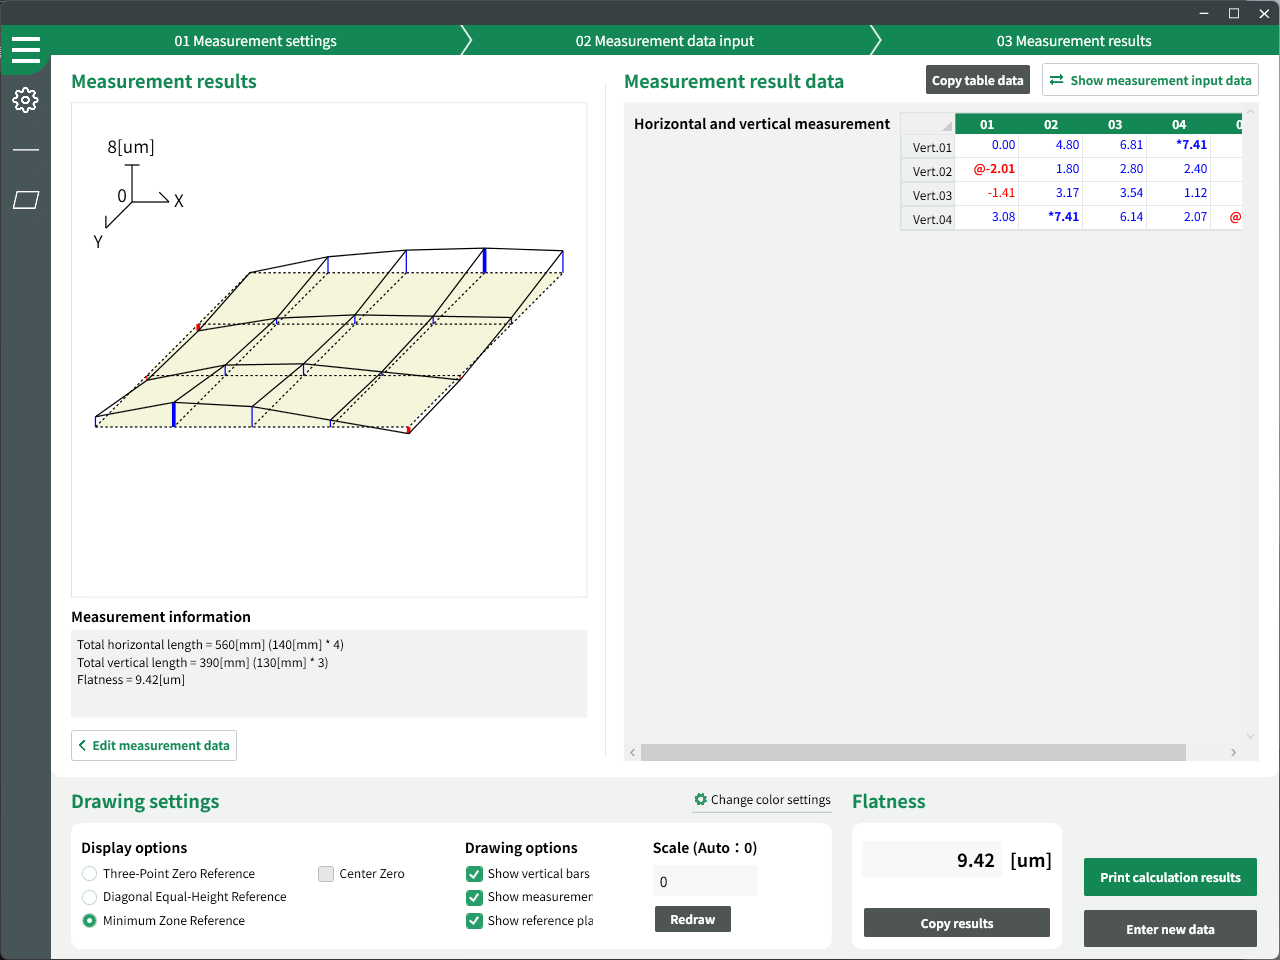
Task: Enable the Center Zero checkbox
Action: click(326, 874)
